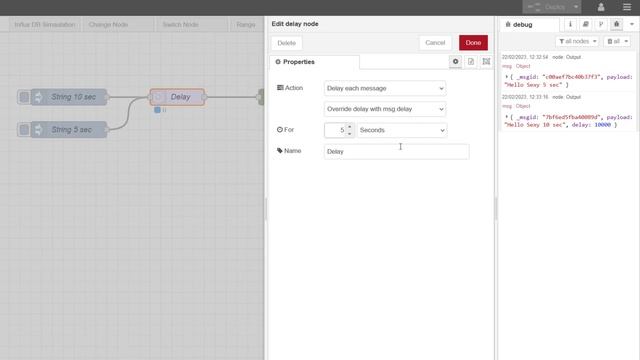Viewport: 640px width, 360px height.
Task: Click the Edit delay node title
Action: (x=295, y=24)
